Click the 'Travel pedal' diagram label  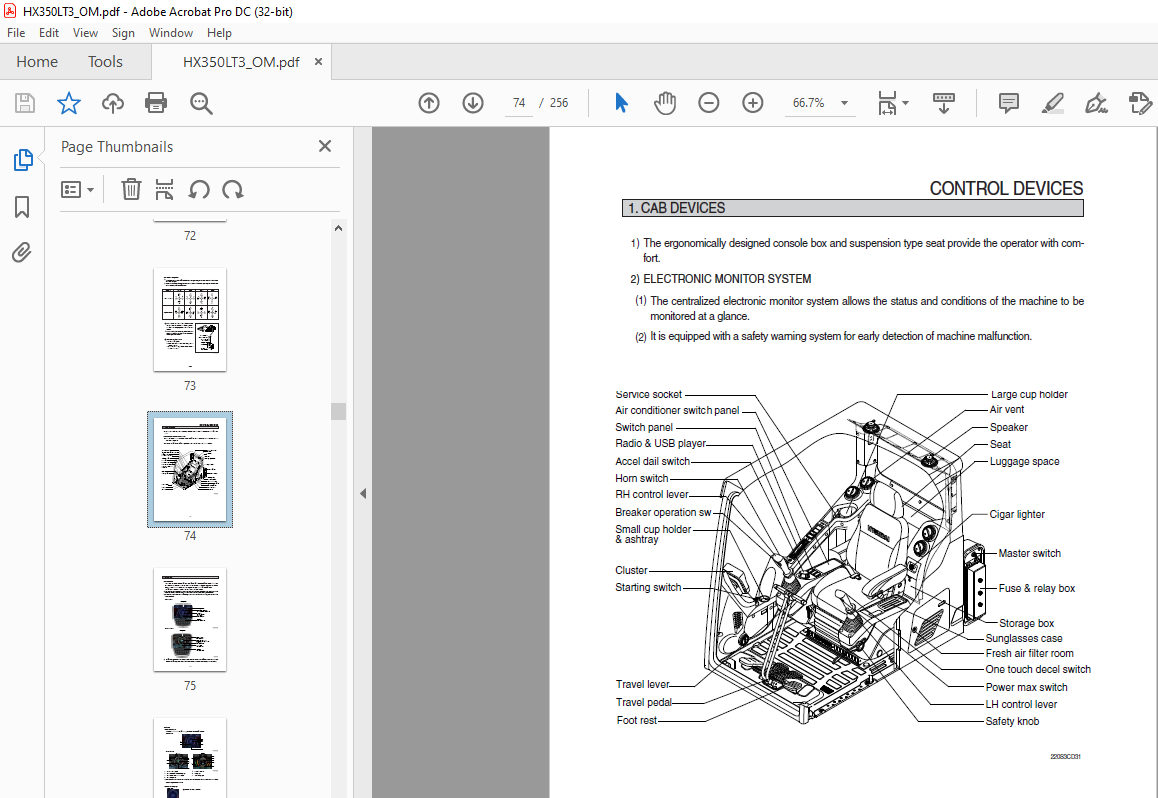(x=644, y=703)
